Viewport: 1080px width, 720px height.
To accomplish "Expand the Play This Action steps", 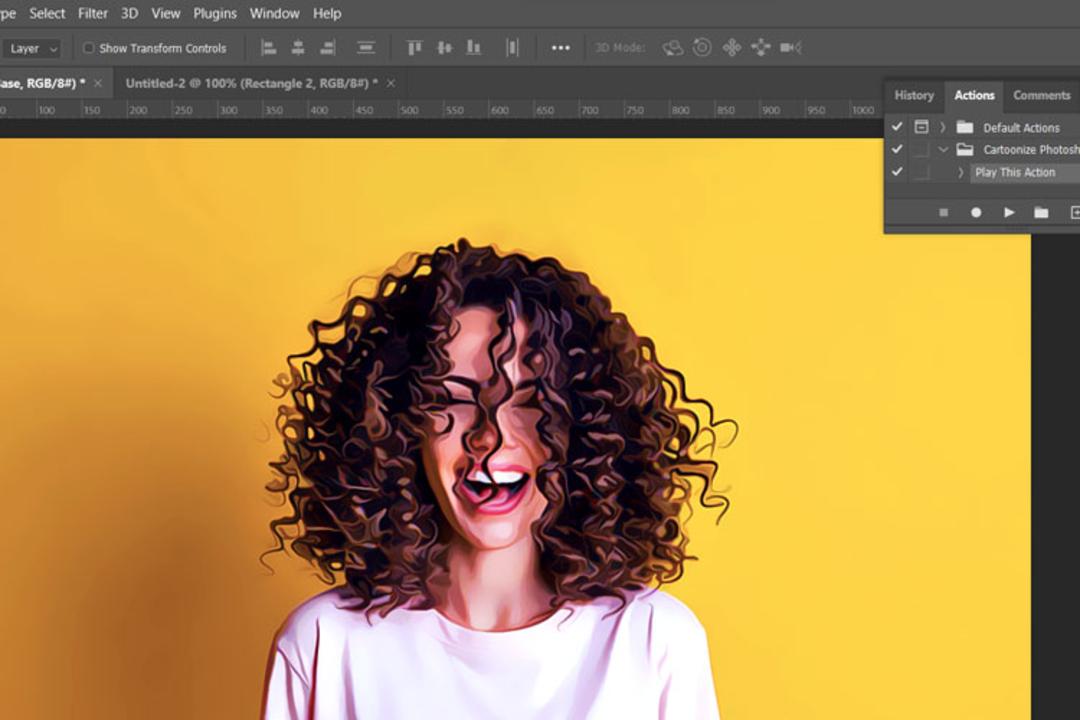I will pos(960,172).
